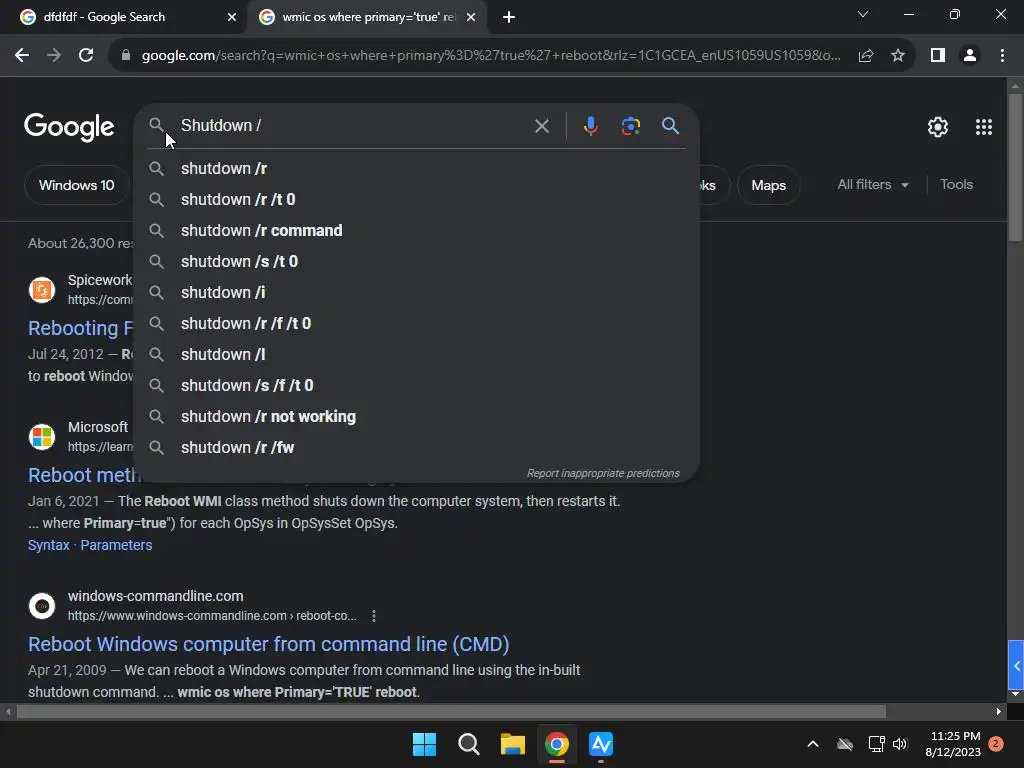Image resolution: width=1024 pixels, height=768 pixels.
Task: Choose suggestion shutdown /r
Action: click(x=417, y=168)
